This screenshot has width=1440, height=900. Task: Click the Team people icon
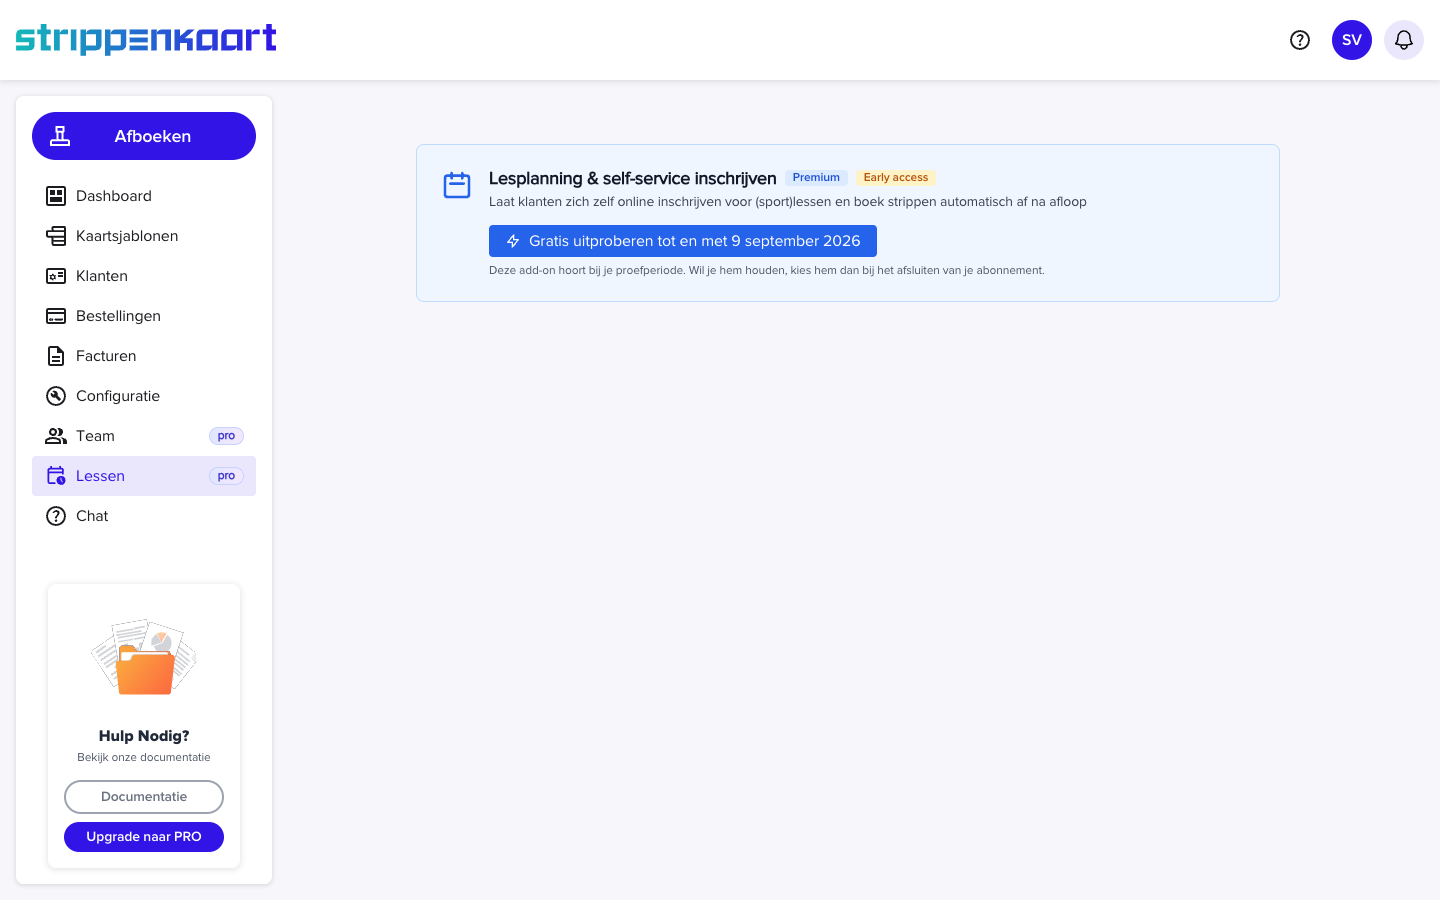[56, 436]
